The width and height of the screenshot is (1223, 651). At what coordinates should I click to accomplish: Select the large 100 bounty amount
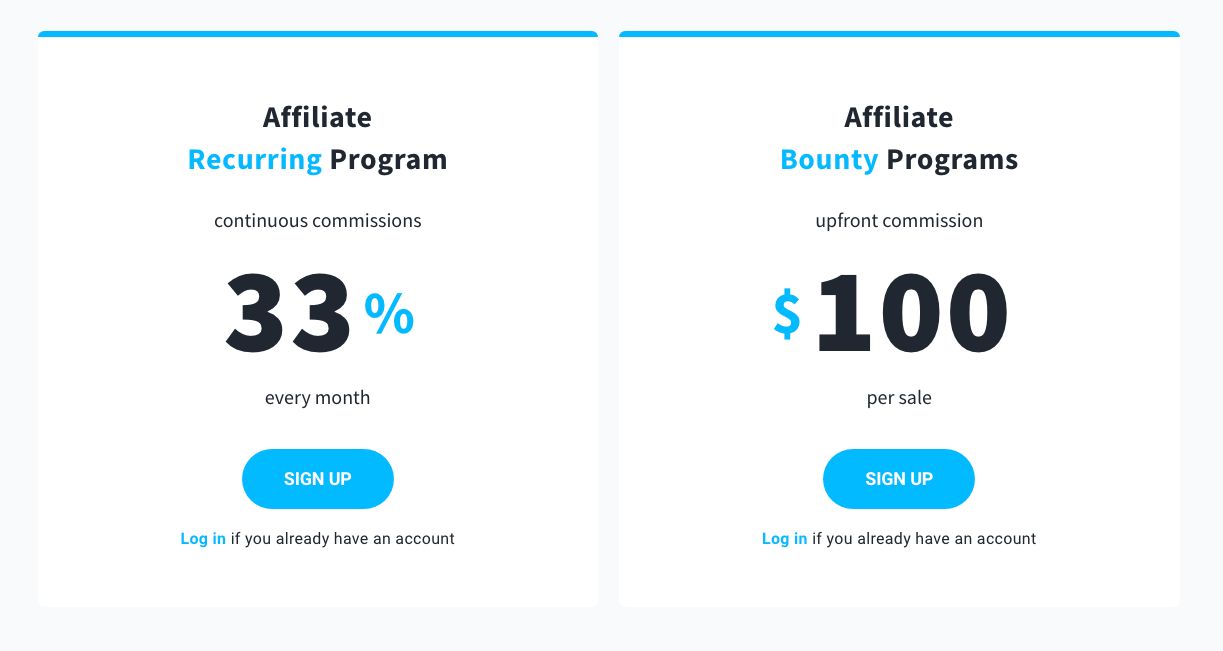(x=911, y=314)
